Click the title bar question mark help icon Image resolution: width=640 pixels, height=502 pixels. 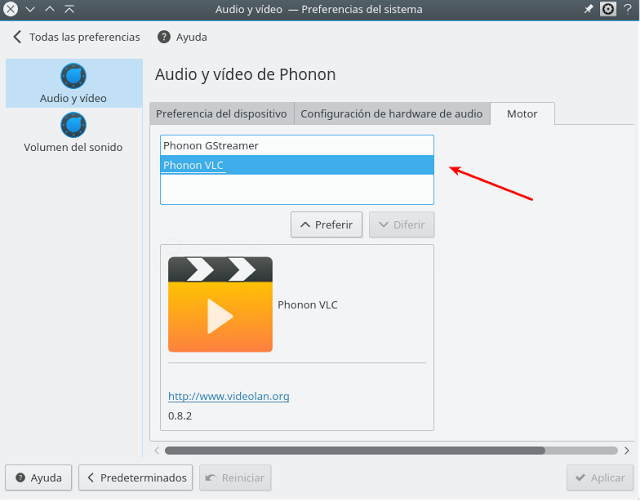(x=628, y=9)
